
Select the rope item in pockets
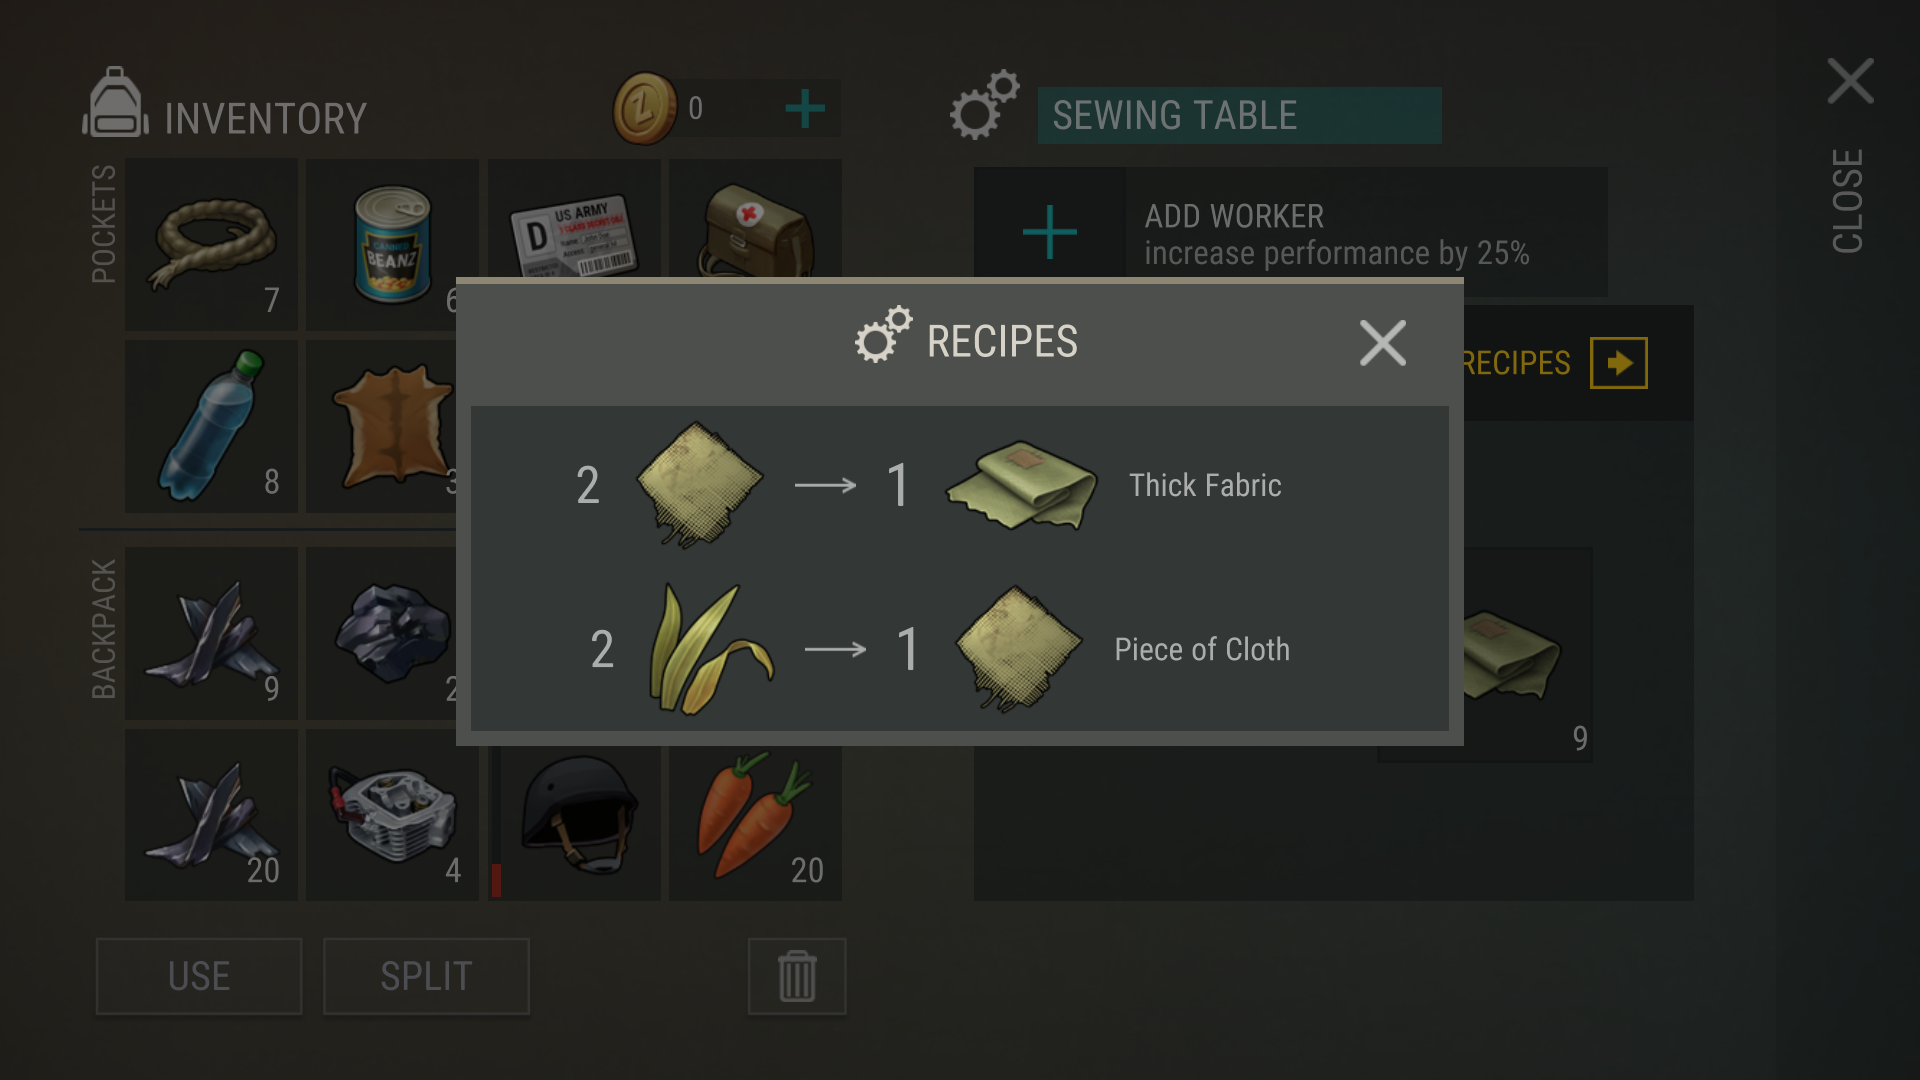tap(211, 245)
